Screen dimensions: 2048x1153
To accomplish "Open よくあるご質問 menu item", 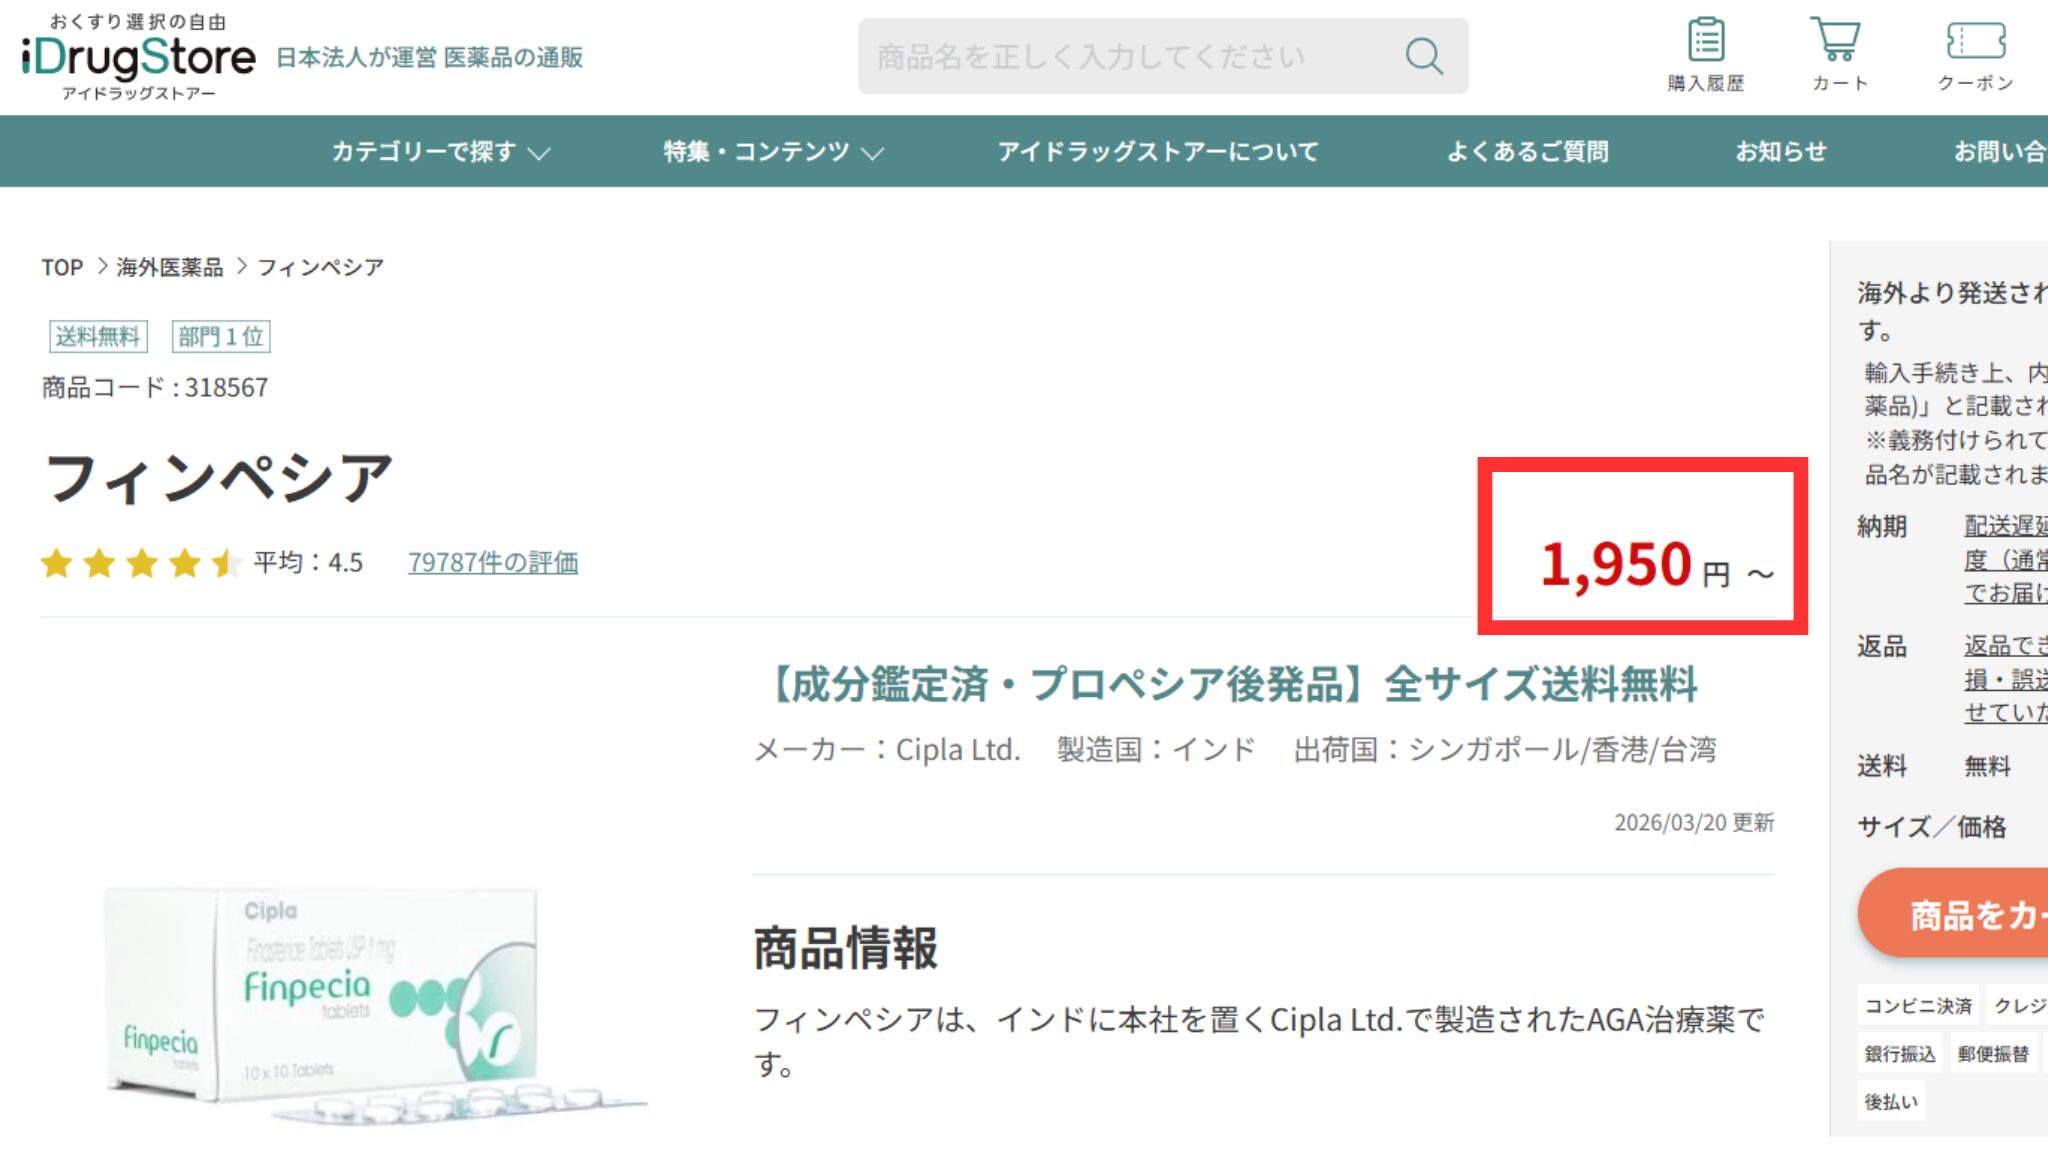I will coord(1527,152).
